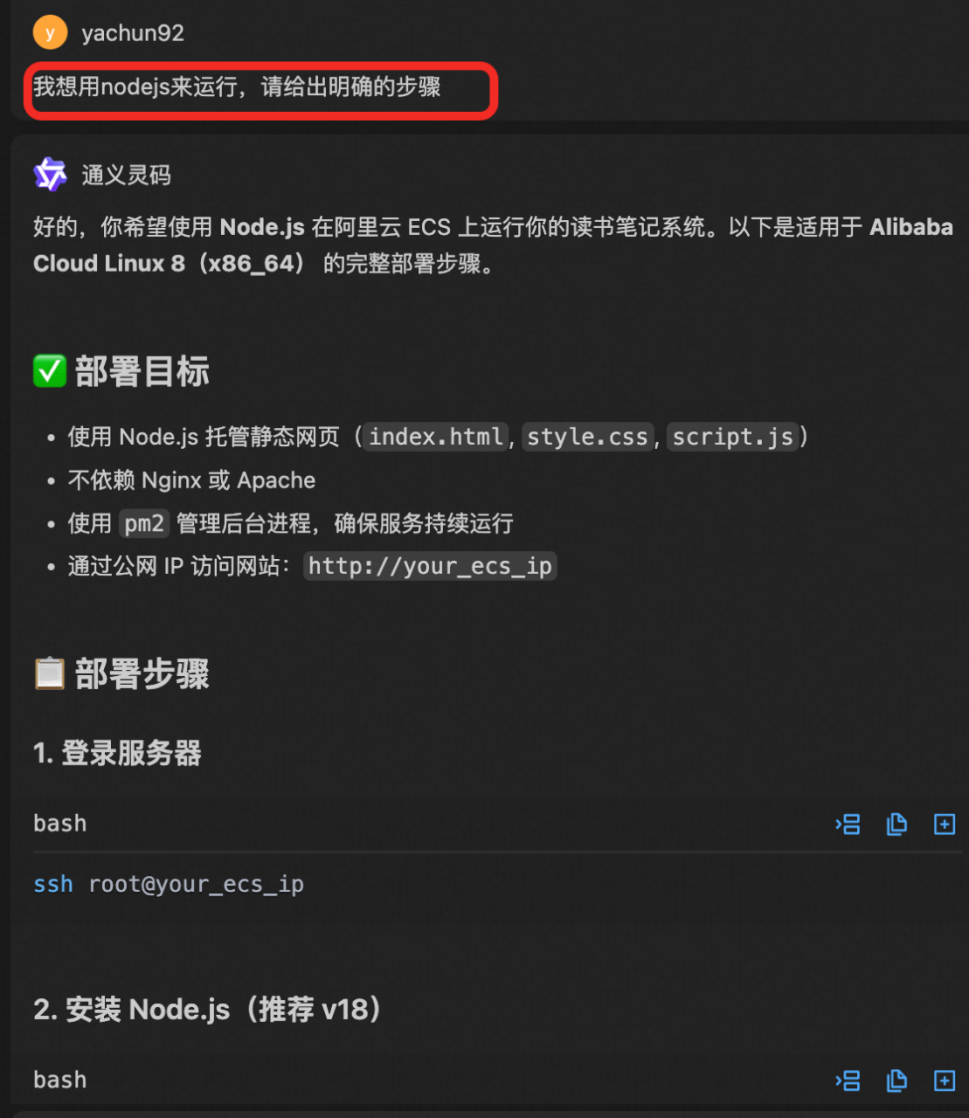Click the 通义灵码 assistant name

pyautogui.click(x=126, y=175)
